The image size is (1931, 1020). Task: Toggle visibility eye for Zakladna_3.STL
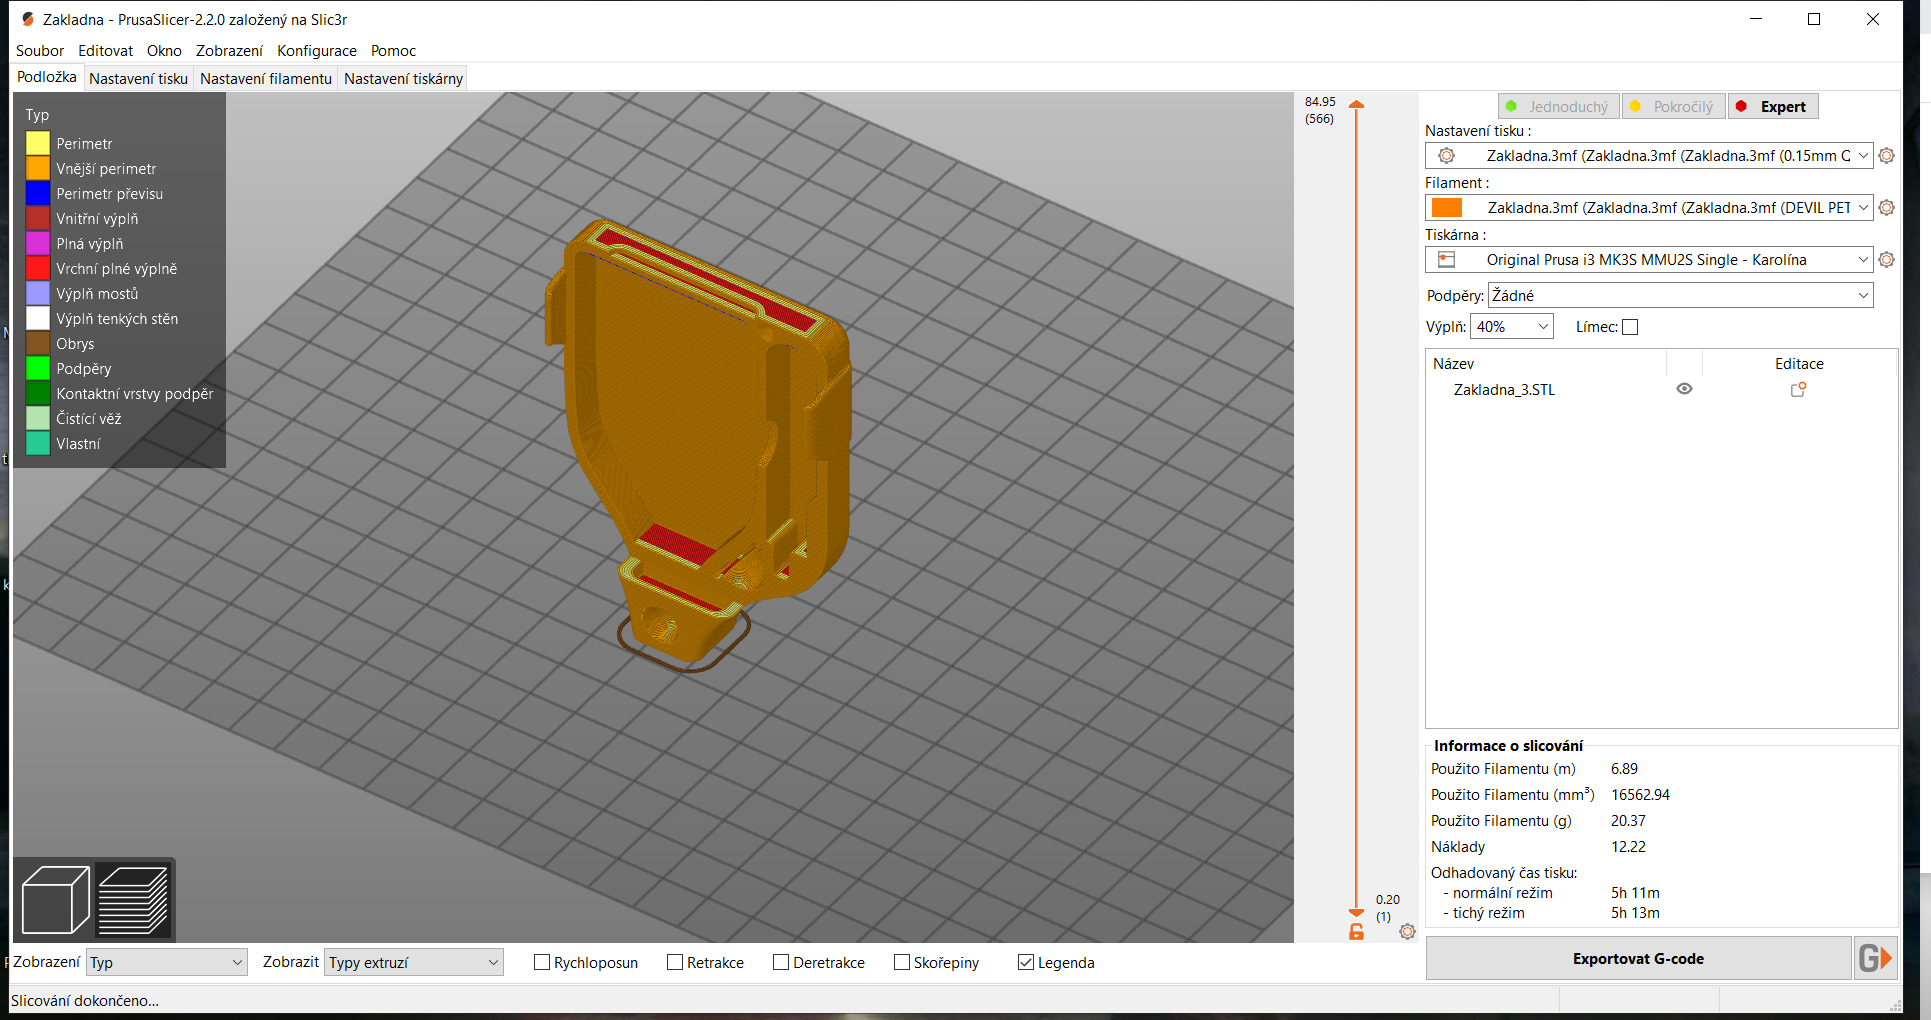point(1685,388)
